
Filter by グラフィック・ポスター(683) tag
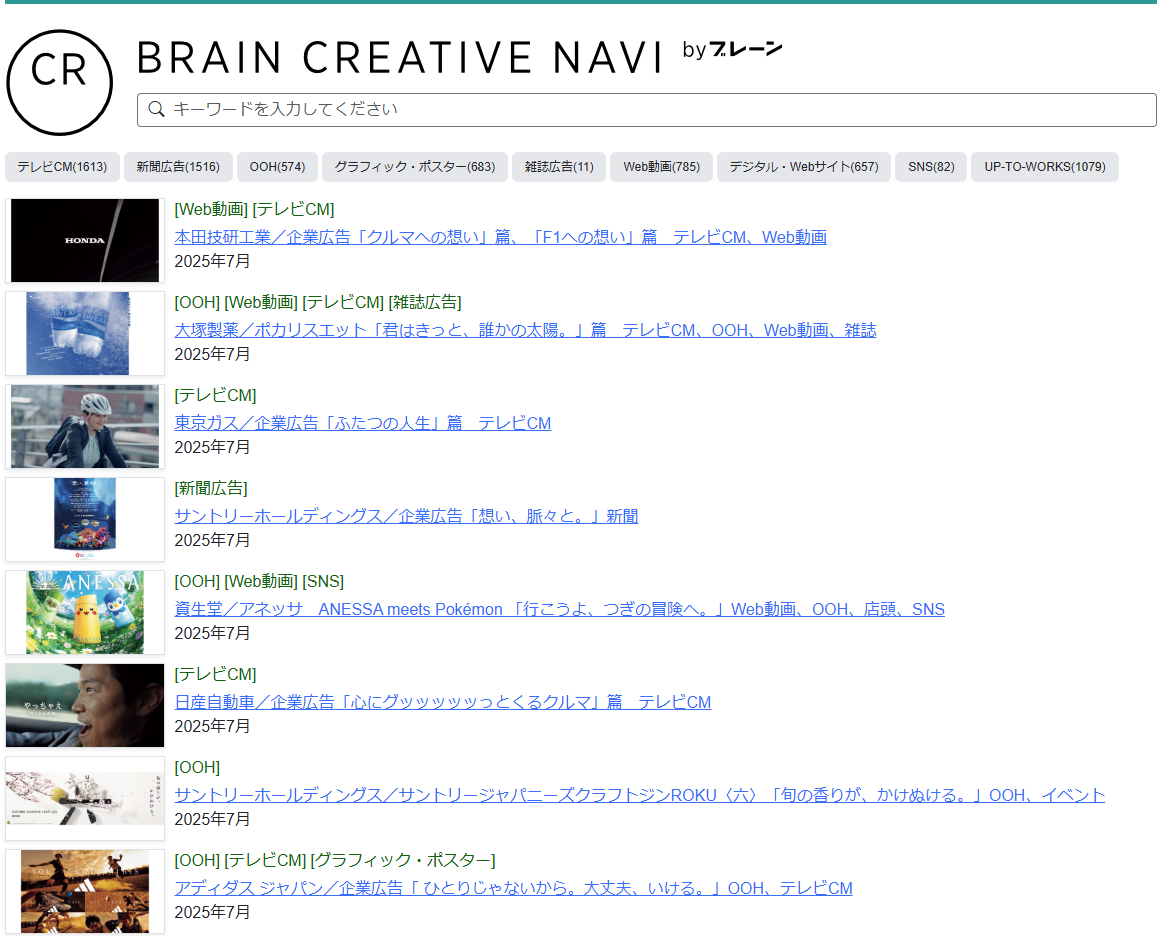[x=415, y=167]
